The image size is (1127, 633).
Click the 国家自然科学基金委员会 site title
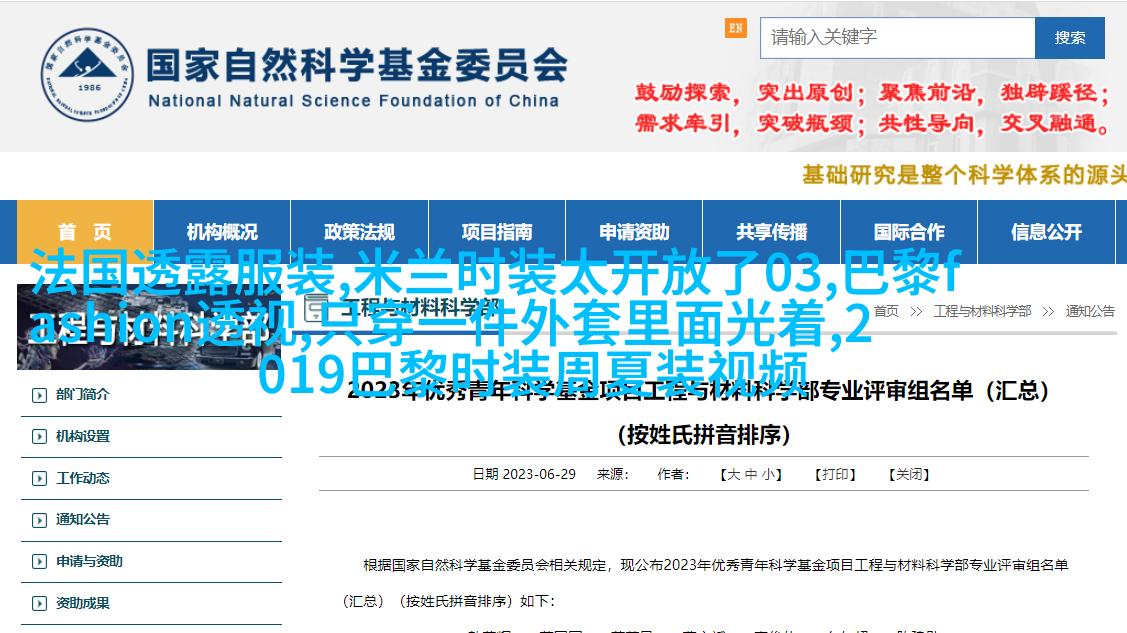tap(357, 65)
